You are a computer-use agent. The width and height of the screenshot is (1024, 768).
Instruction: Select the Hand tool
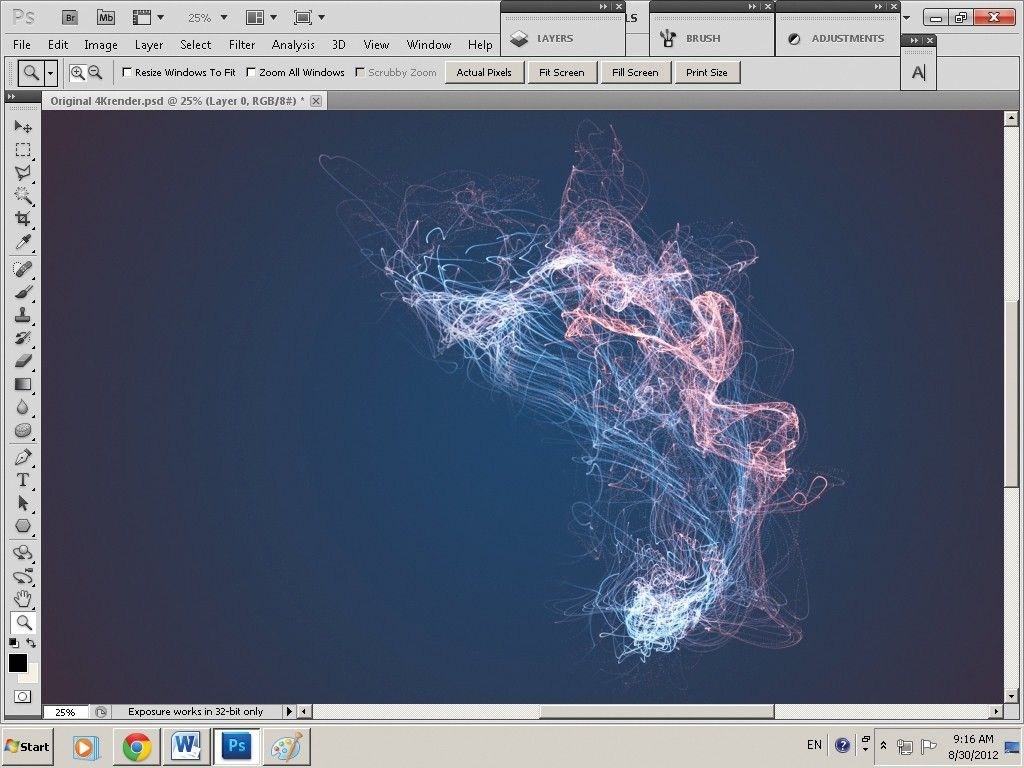(x=23, y=599)
